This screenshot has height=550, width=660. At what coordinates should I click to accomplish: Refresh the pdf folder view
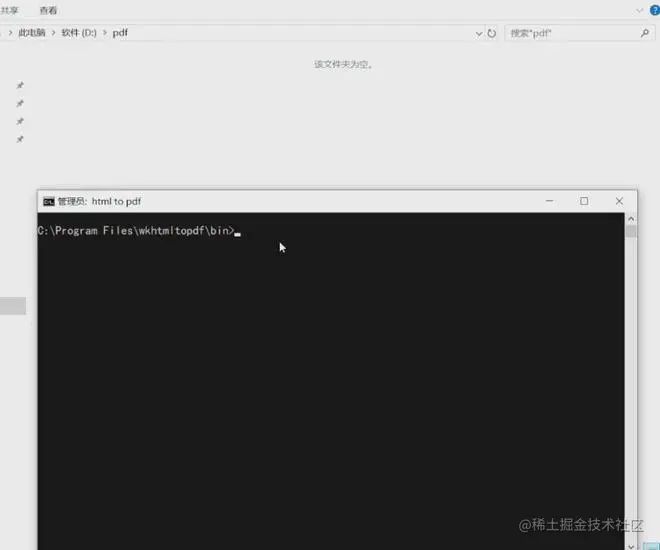click(491, 33)
